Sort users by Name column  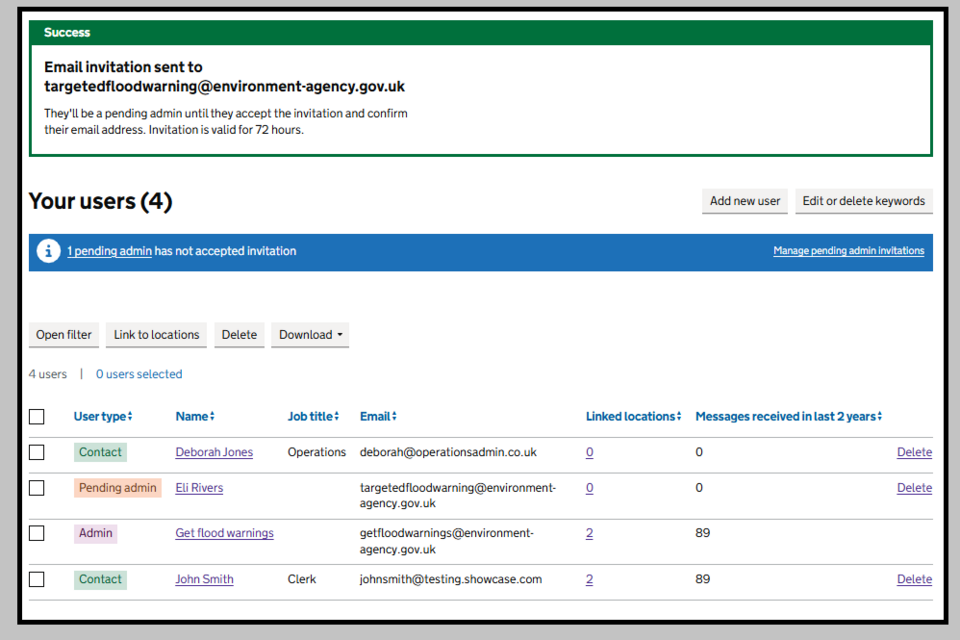tap(195, 416)
